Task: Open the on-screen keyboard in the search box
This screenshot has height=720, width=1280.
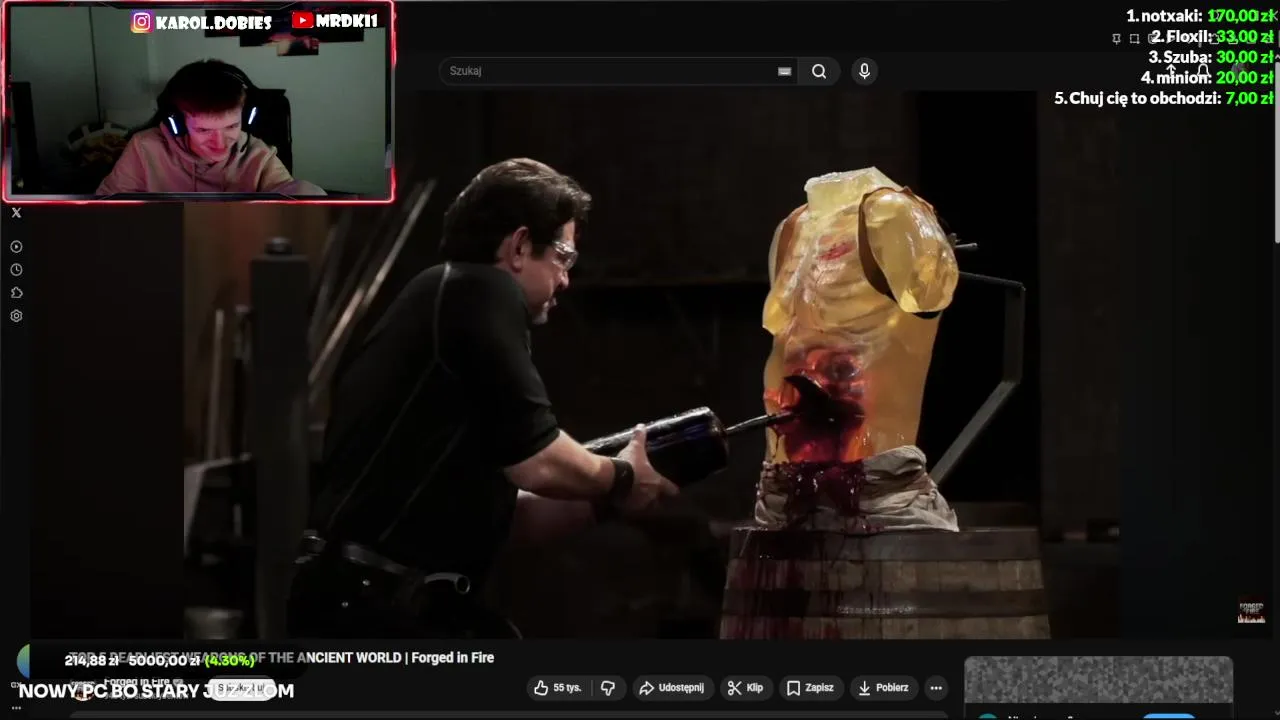Action: 785,71
